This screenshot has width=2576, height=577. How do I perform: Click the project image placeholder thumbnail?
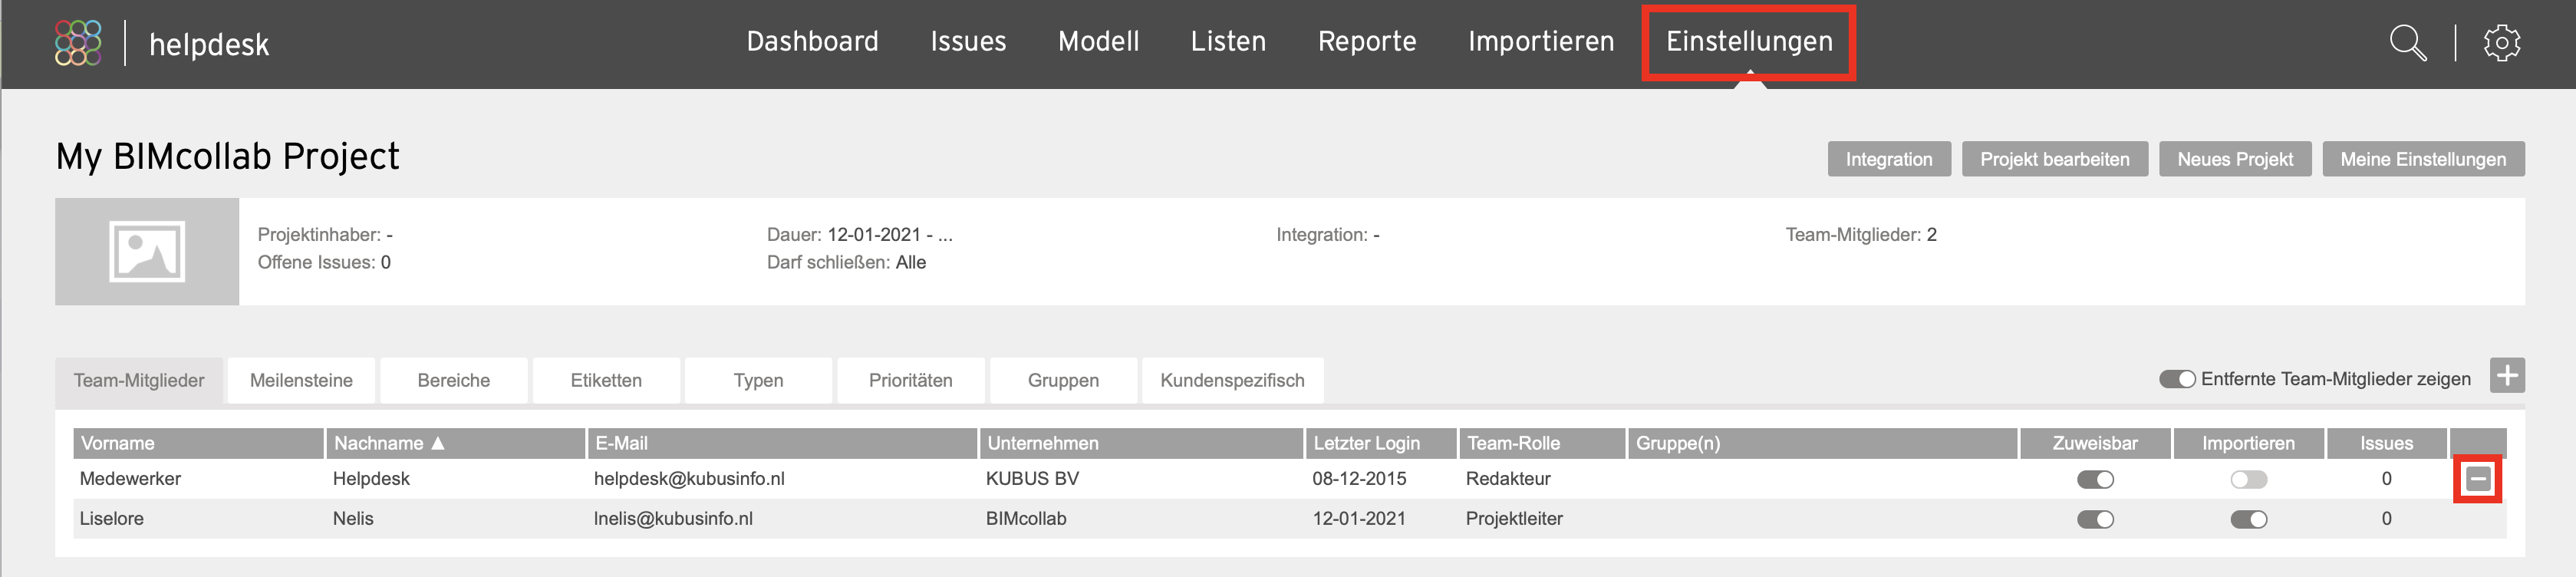pyautogui.click(x=147, y=251)
